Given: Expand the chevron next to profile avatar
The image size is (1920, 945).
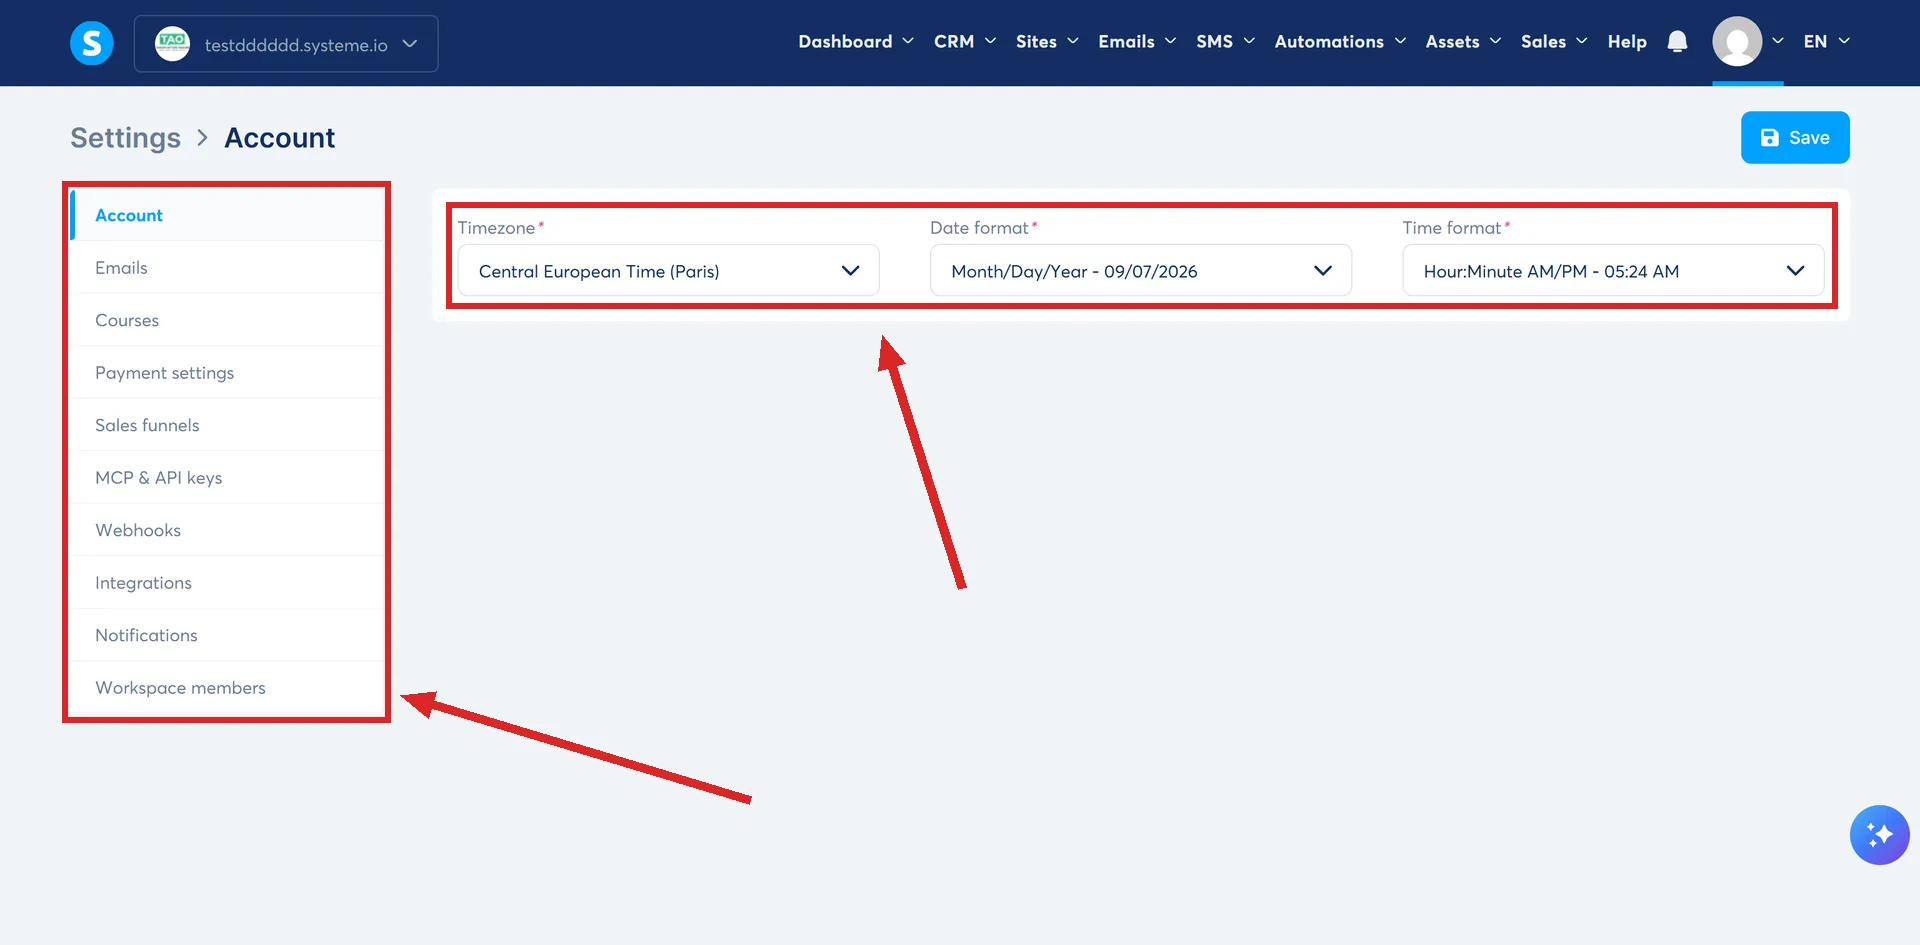Looking at the screenshot, I should pyautogui.click(x=1777, y=42).
